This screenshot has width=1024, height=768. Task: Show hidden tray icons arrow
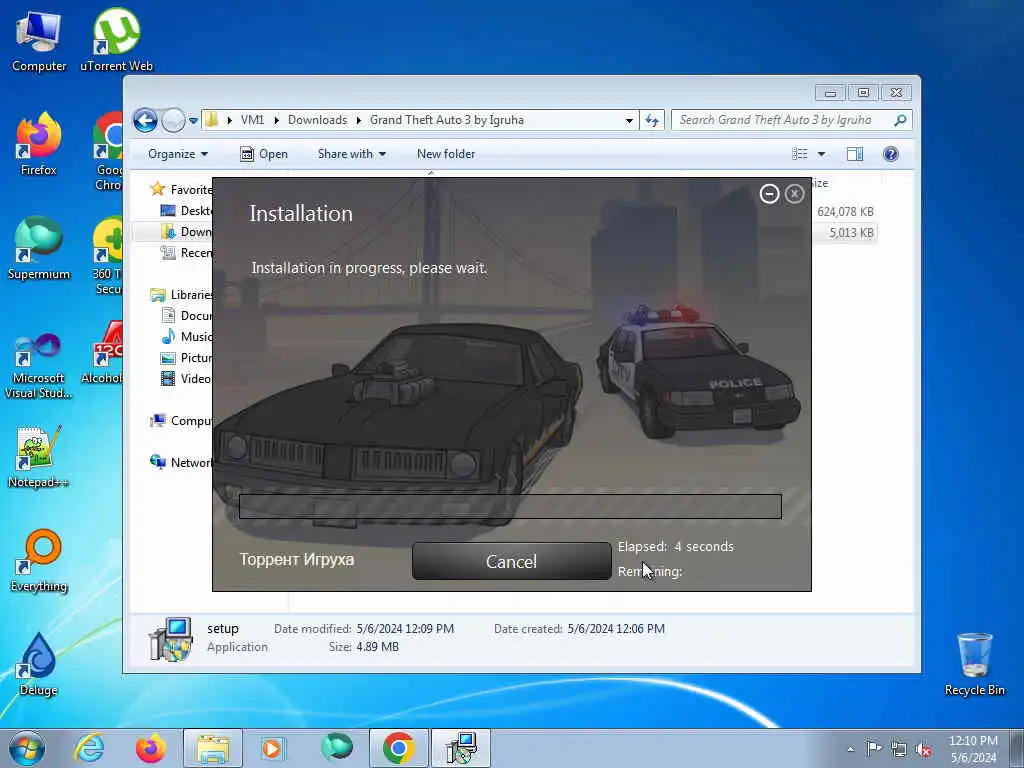pyautogui.click(x=850, y=749)
